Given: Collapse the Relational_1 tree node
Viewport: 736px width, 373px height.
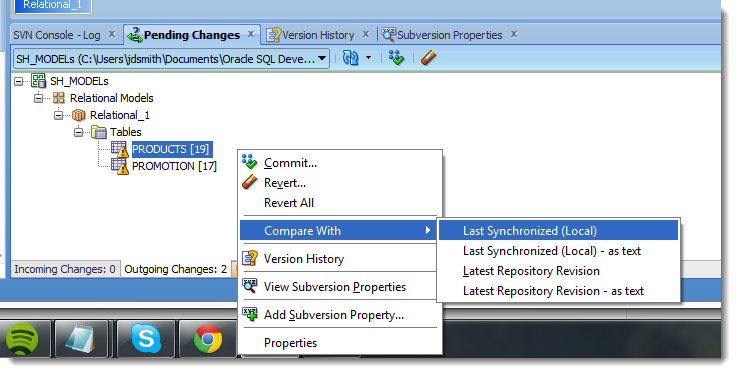Looking at the screenshot, I should coord(58,115).
